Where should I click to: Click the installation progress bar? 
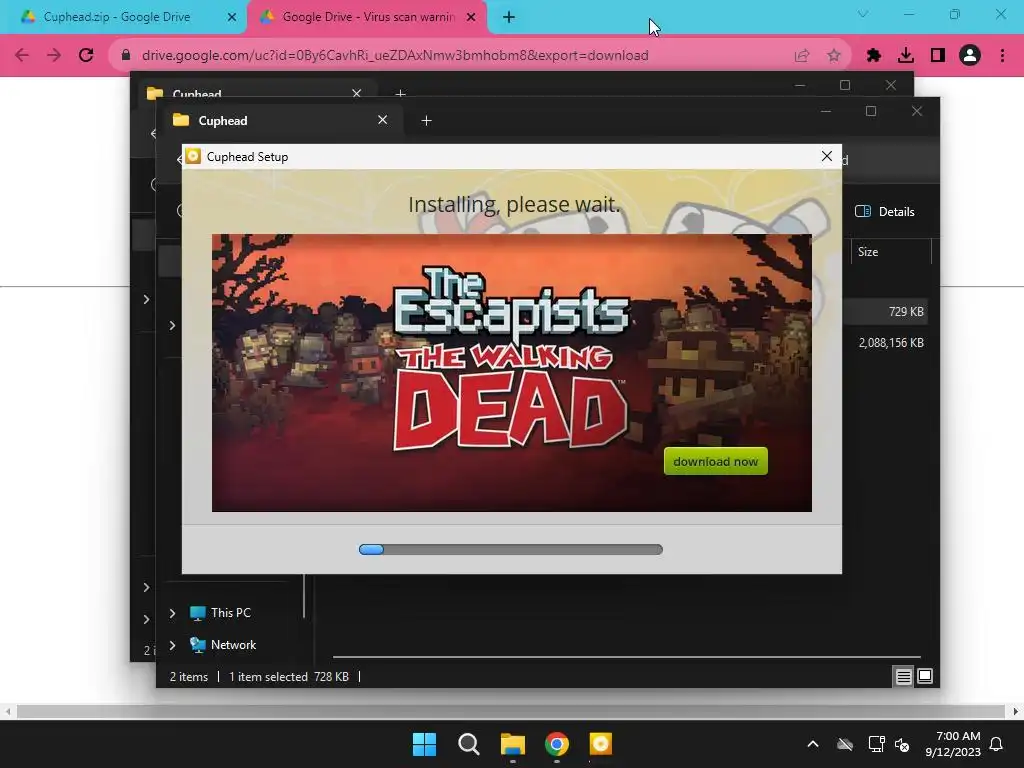[511, 550]
